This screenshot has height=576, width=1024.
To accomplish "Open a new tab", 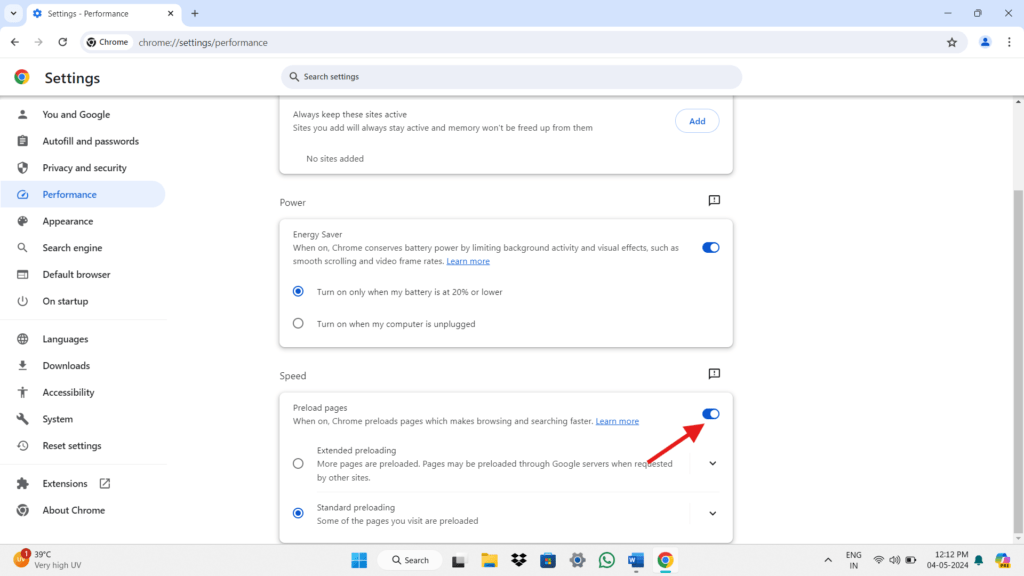I will click(195, 13).
